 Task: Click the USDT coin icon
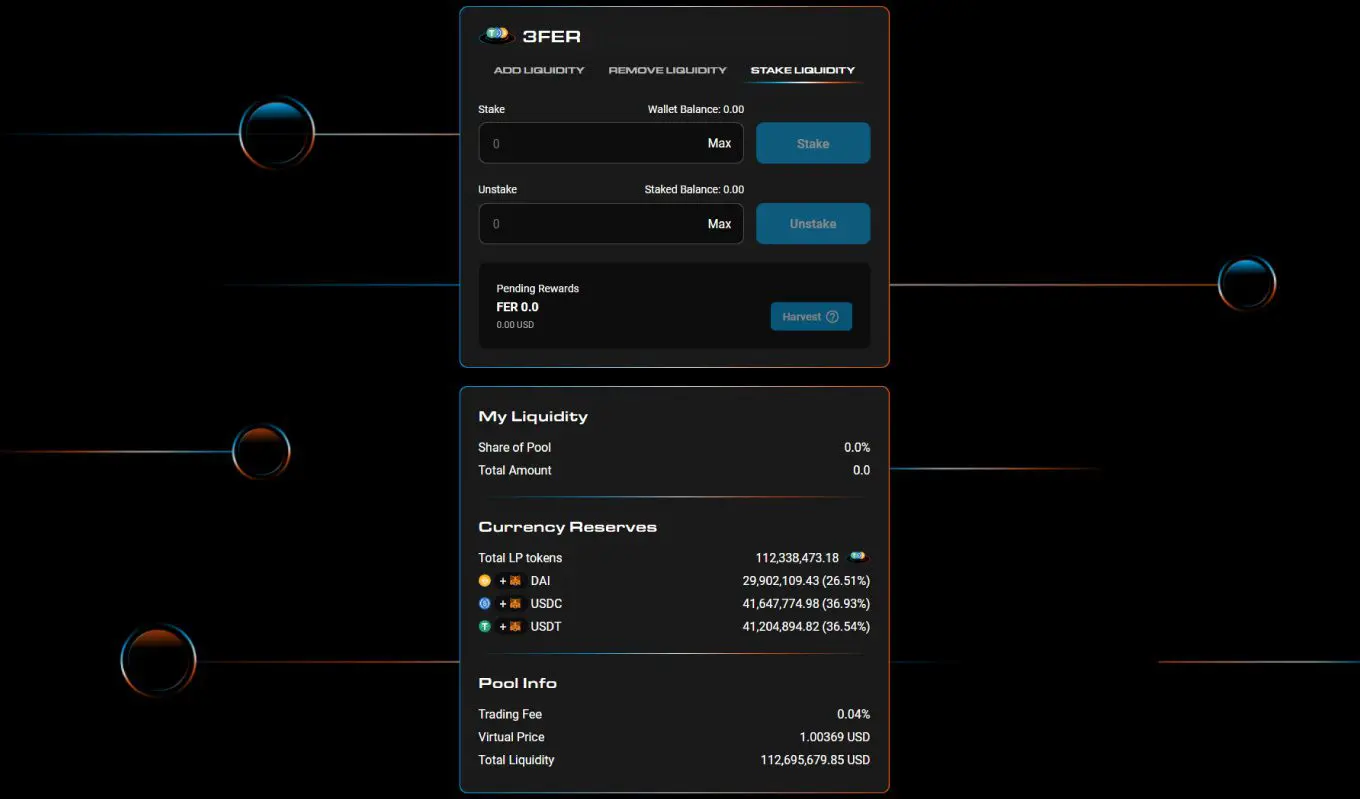[x=485, y=627]
